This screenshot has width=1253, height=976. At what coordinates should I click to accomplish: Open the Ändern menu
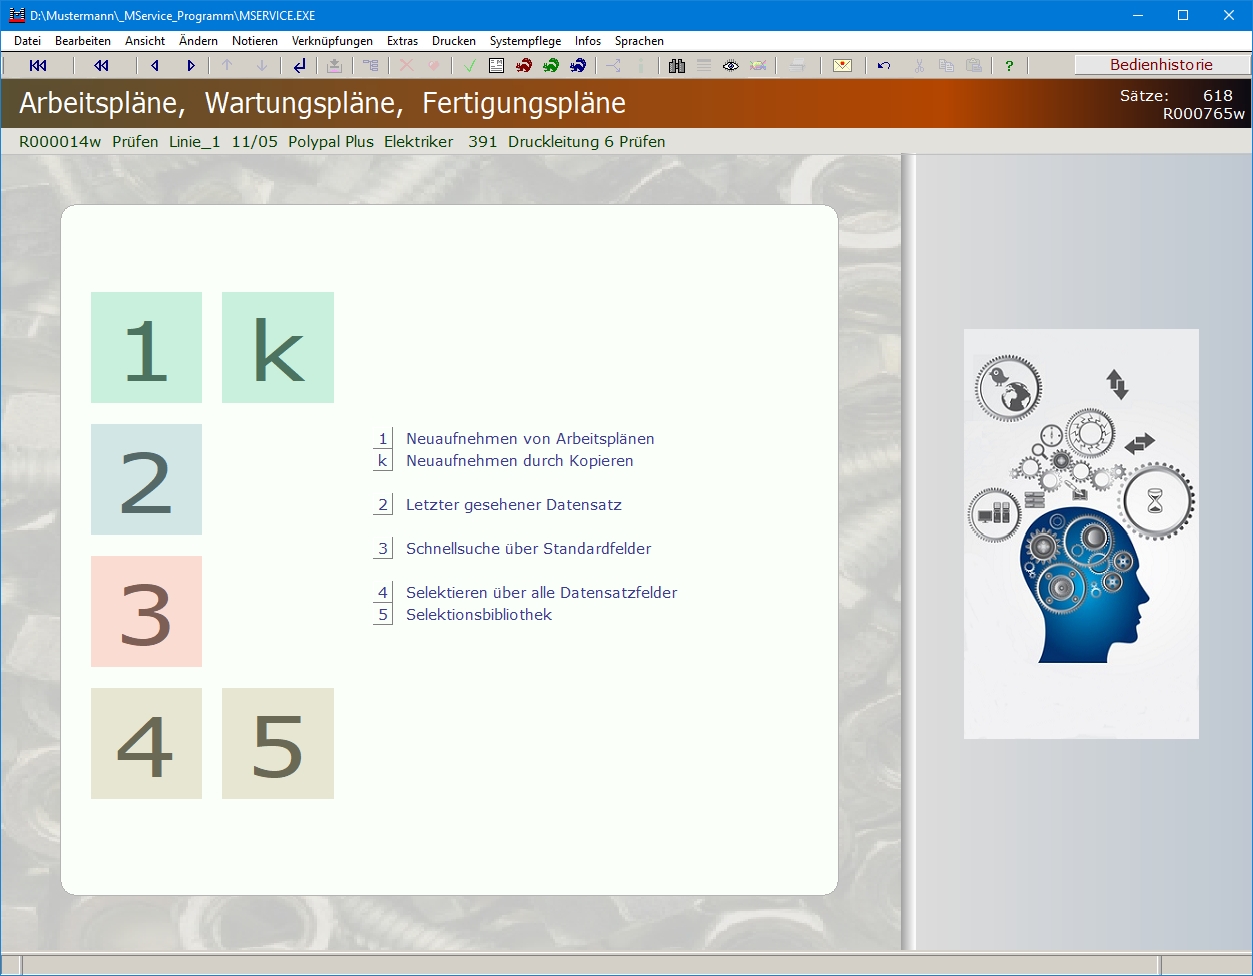(x=198, y=41)
